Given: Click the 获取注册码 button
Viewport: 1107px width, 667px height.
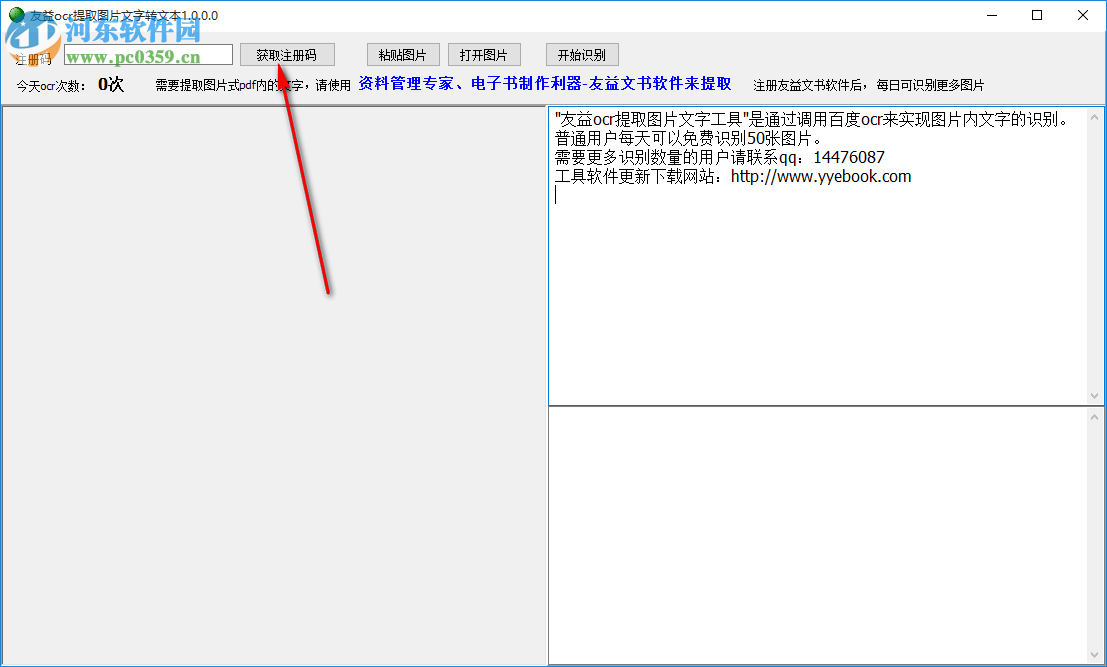Looking at the screenshot, I should pos(287,54).
